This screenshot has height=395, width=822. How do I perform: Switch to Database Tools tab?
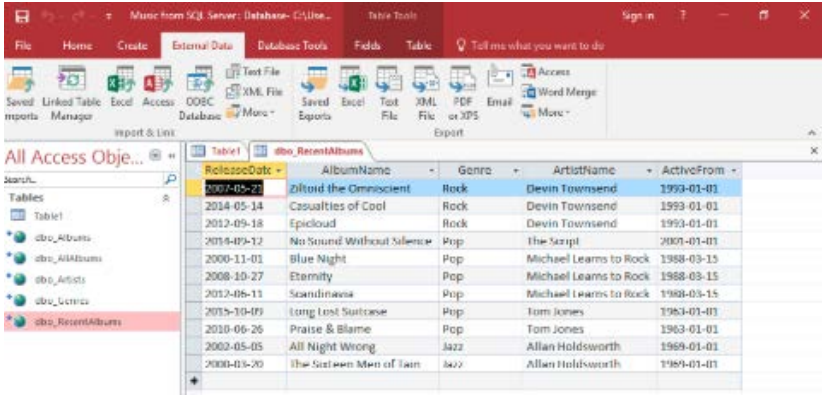pos(293,46)
